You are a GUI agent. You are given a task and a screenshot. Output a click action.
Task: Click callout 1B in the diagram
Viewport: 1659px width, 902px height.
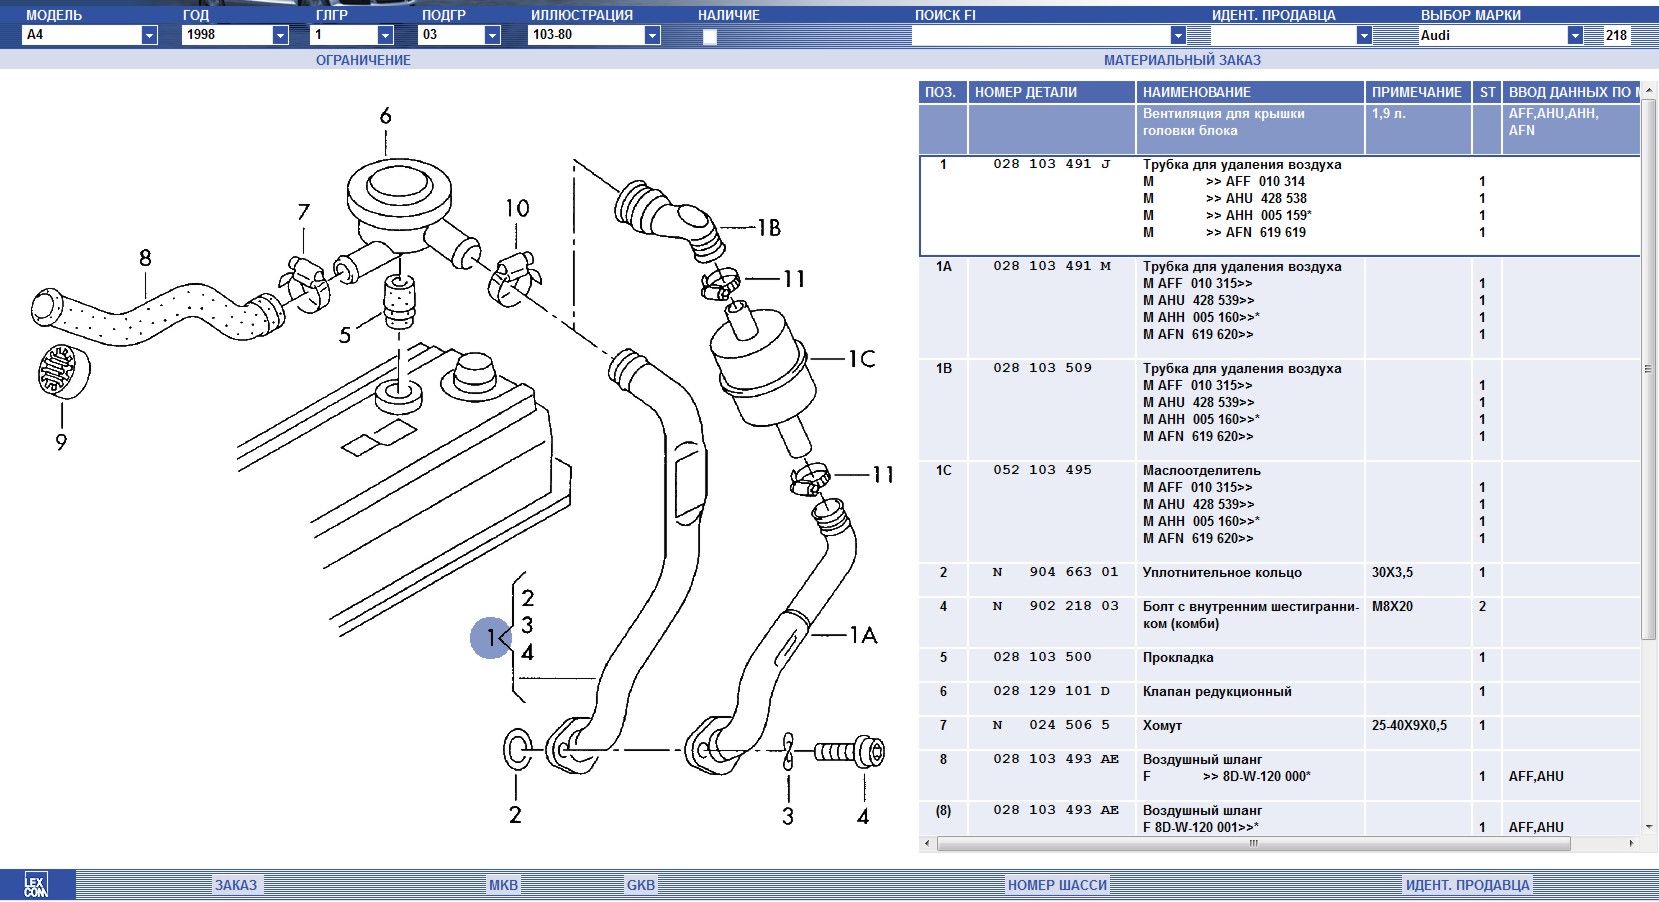768,228
